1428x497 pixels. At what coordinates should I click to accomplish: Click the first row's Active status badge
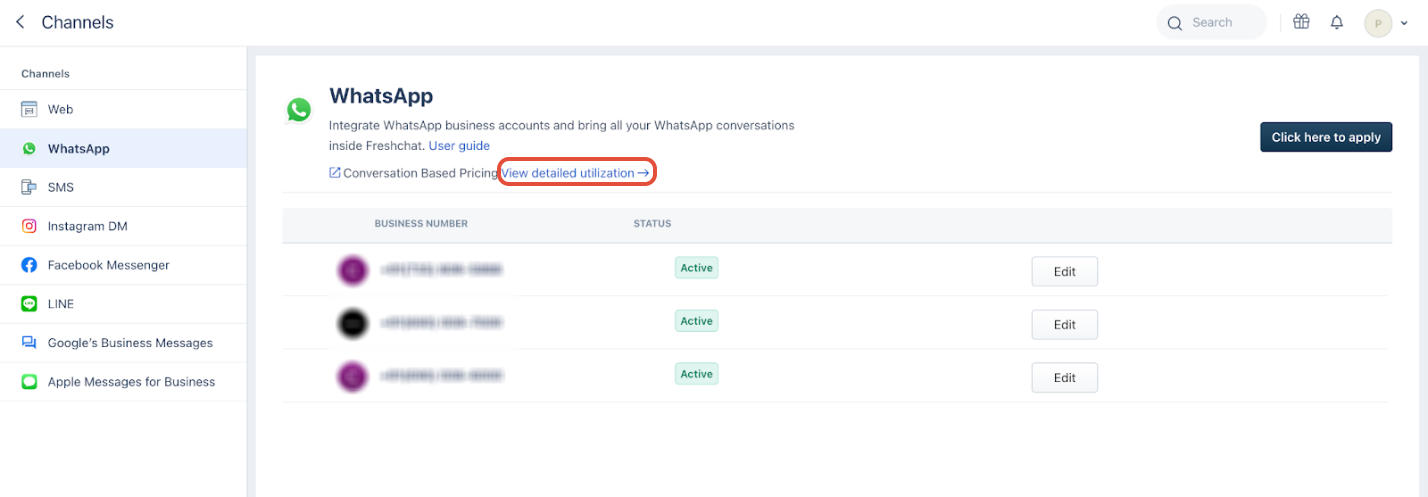click(697, 268)
